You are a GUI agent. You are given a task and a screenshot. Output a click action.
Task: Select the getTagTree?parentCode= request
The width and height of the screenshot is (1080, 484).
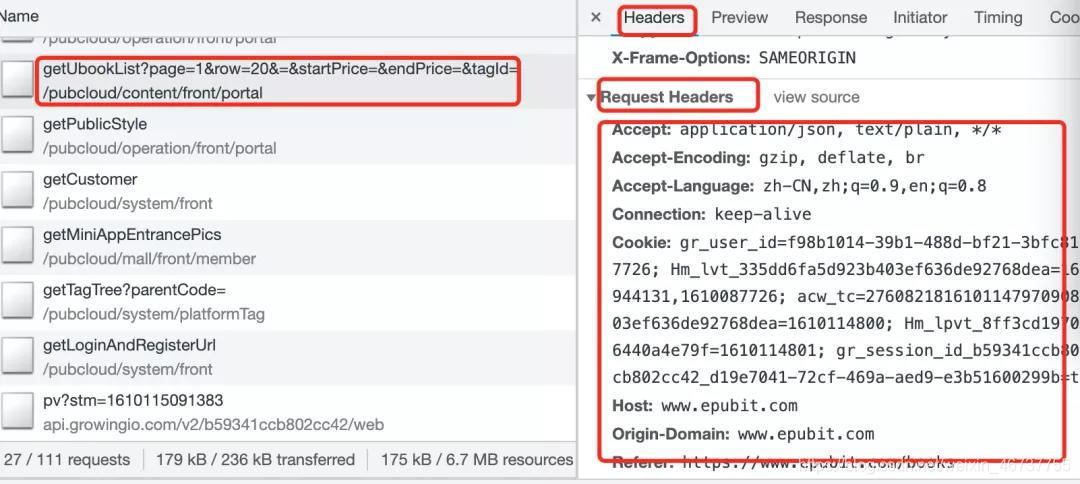click(288, 302)
